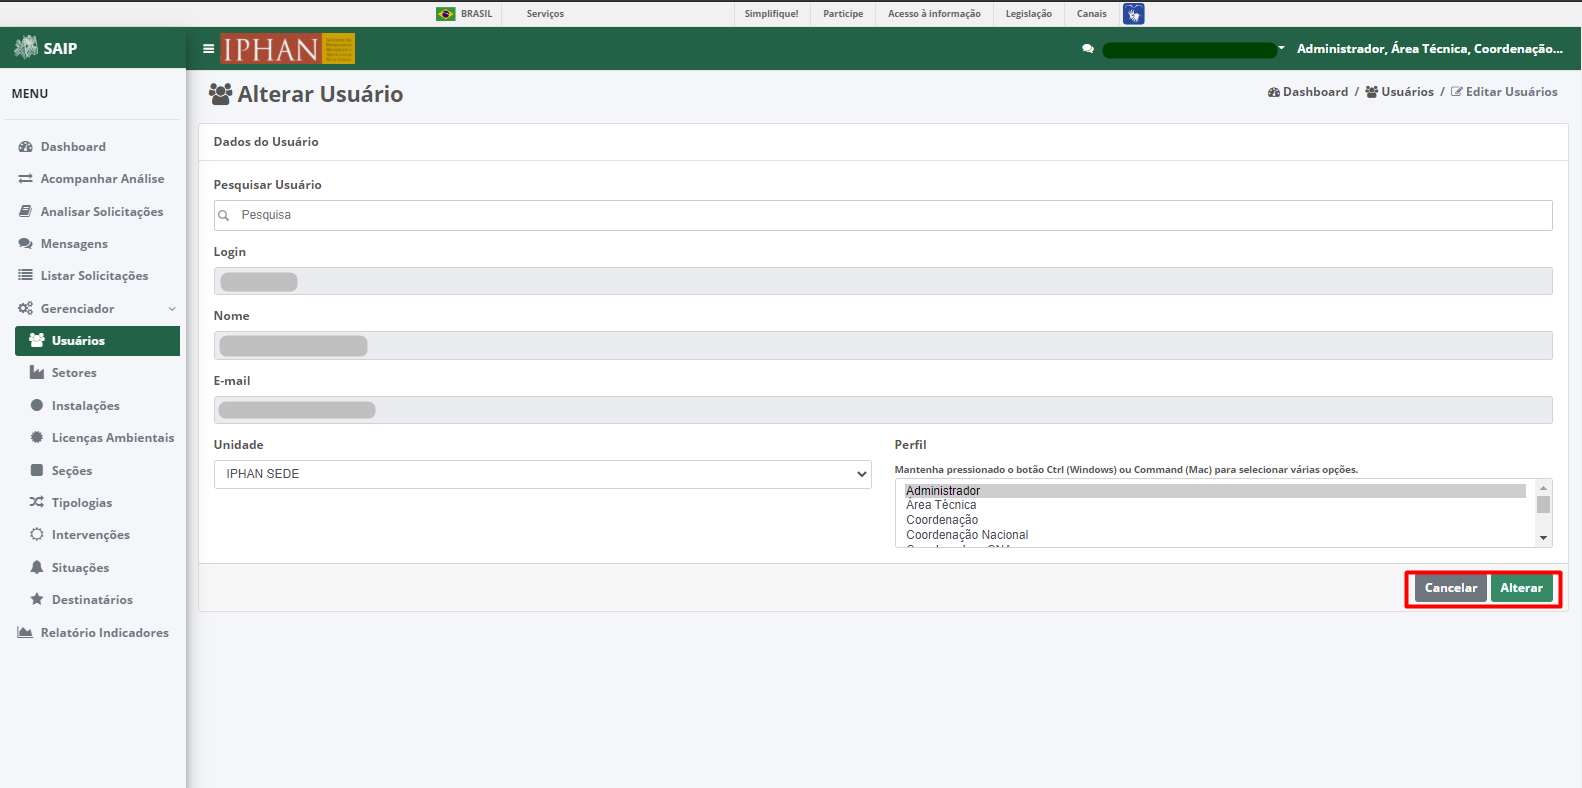Click the Setores factory icon

click(x=37, y=373)
